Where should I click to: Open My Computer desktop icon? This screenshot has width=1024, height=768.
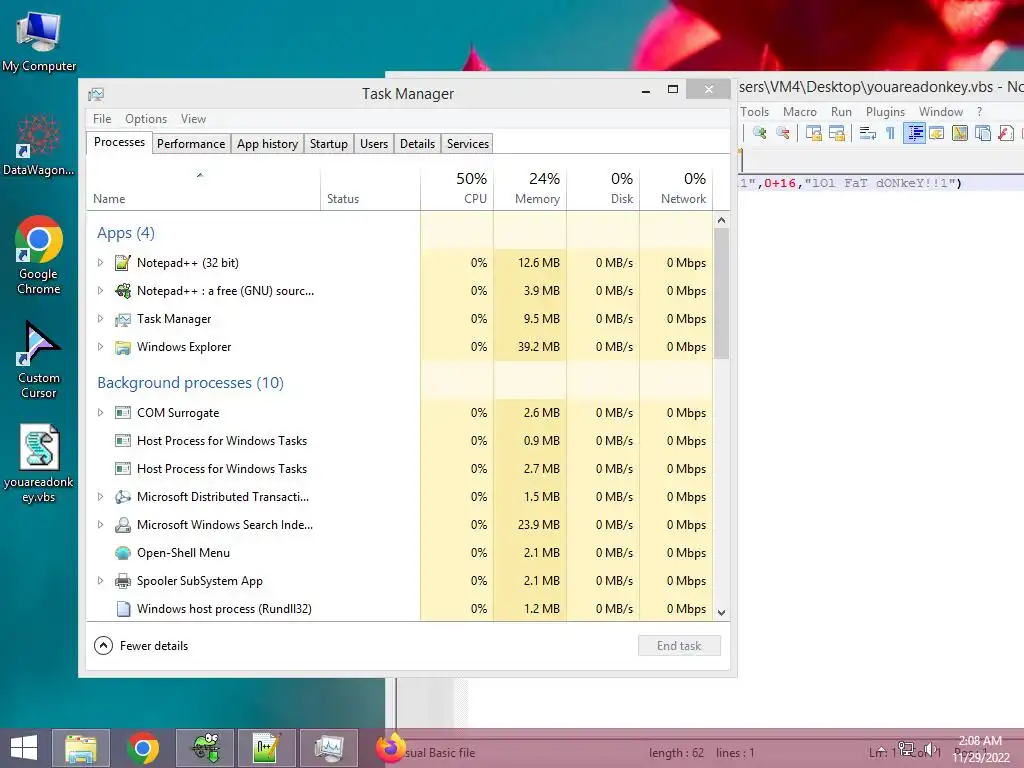tap(39, 42)
